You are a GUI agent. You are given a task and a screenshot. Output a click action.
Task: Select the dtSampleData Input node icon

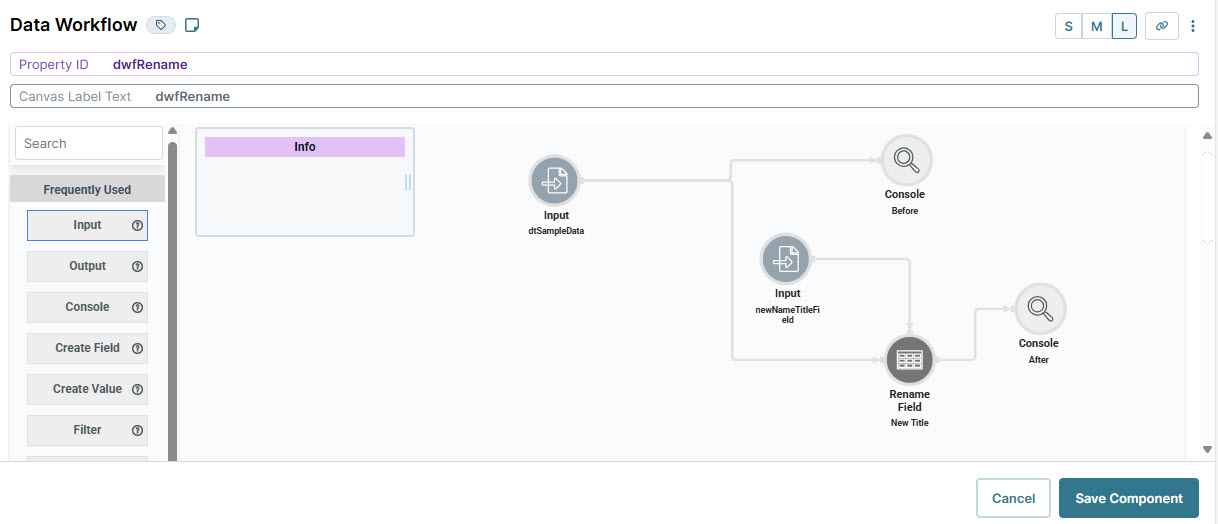tap(555, 181)
